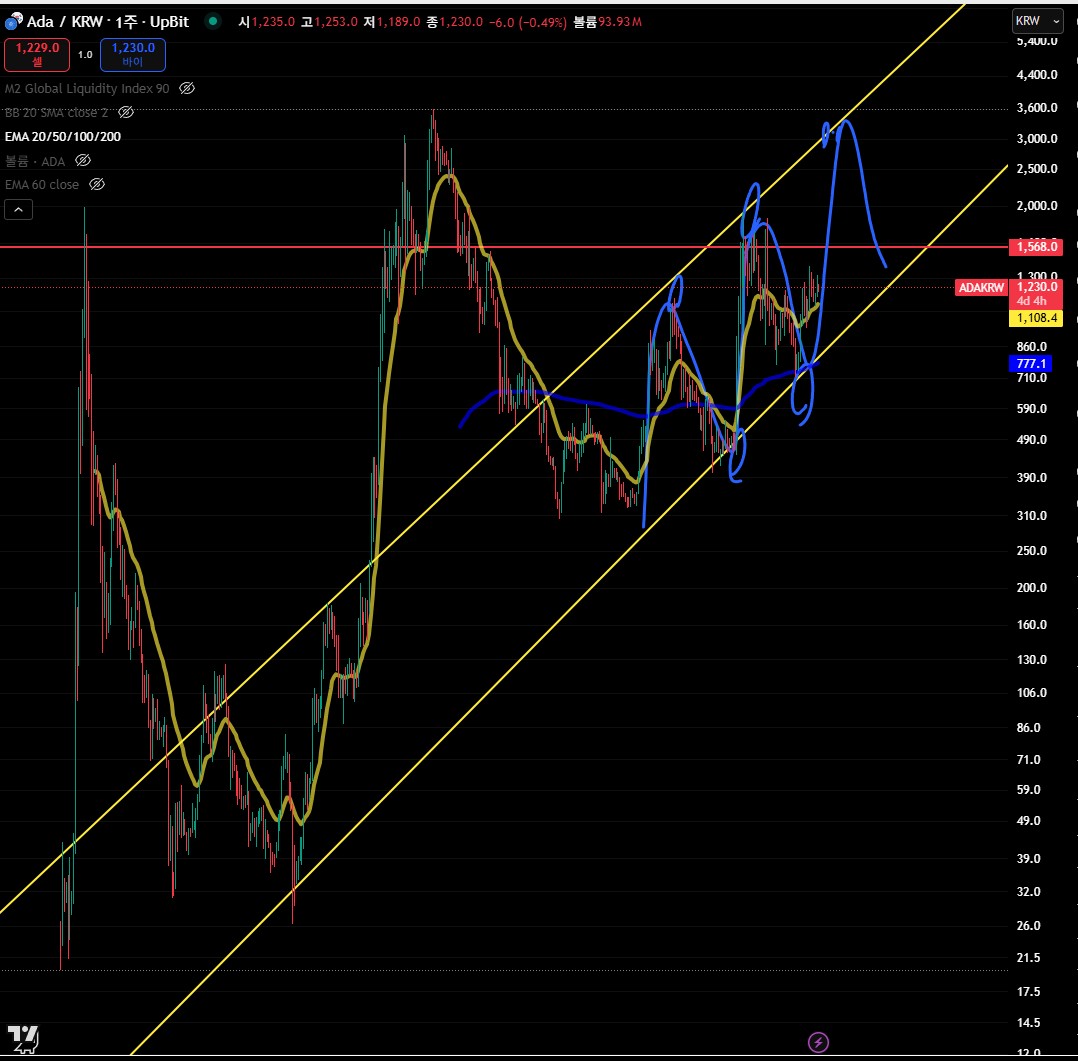Open the KRW currency dropdown
Viewport: 1078px width, 1061px height.
(x=1037, y=21)
